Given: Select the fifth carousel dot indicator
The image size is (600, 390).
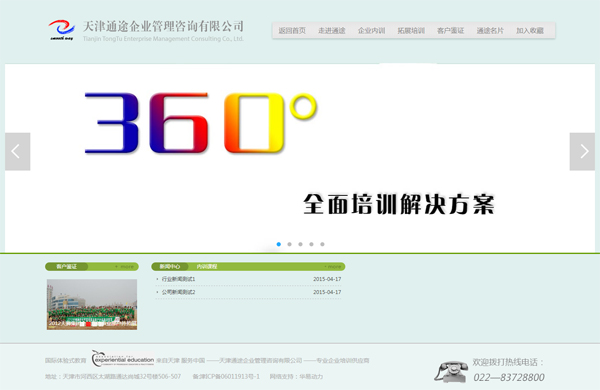Looking at the screenshot, I should tap(323, 244).
